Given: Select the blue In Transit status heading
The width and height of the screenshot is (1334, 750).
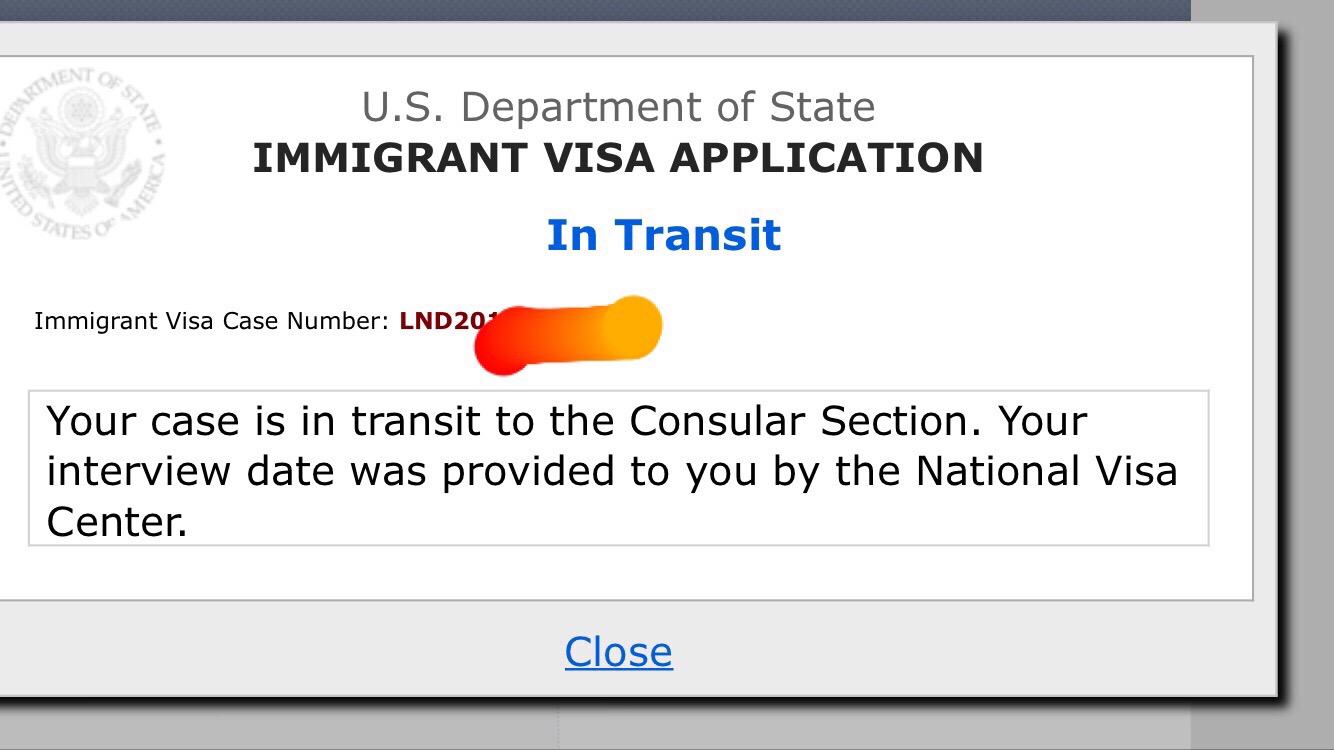Looking at the screenshot, I should (x=663, y=235).
